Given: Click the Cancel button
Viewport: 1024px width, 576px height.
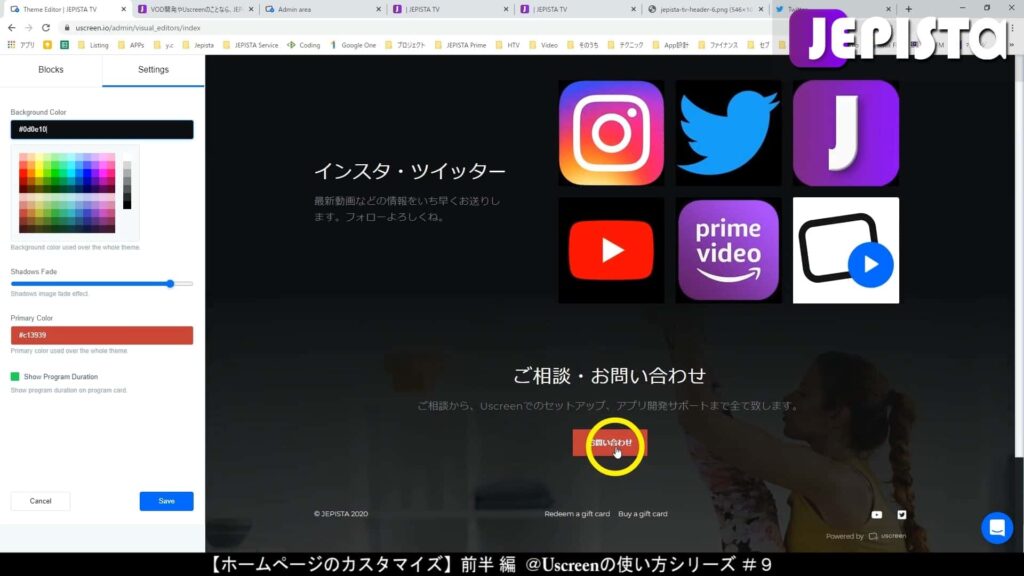Looking at the screenshot, I should tap(40, 501).
